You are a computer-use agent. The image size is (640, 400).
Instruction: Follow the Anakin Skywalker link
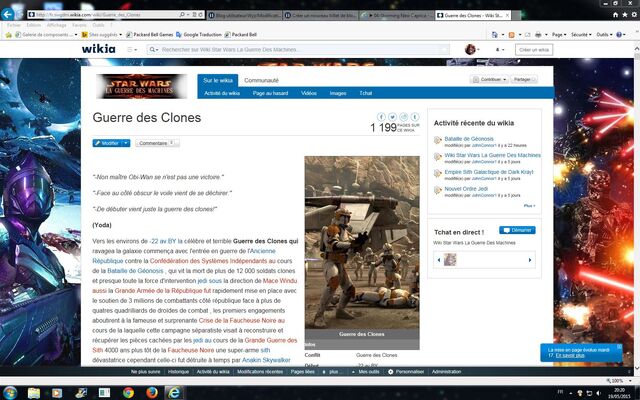pos(266,360)
